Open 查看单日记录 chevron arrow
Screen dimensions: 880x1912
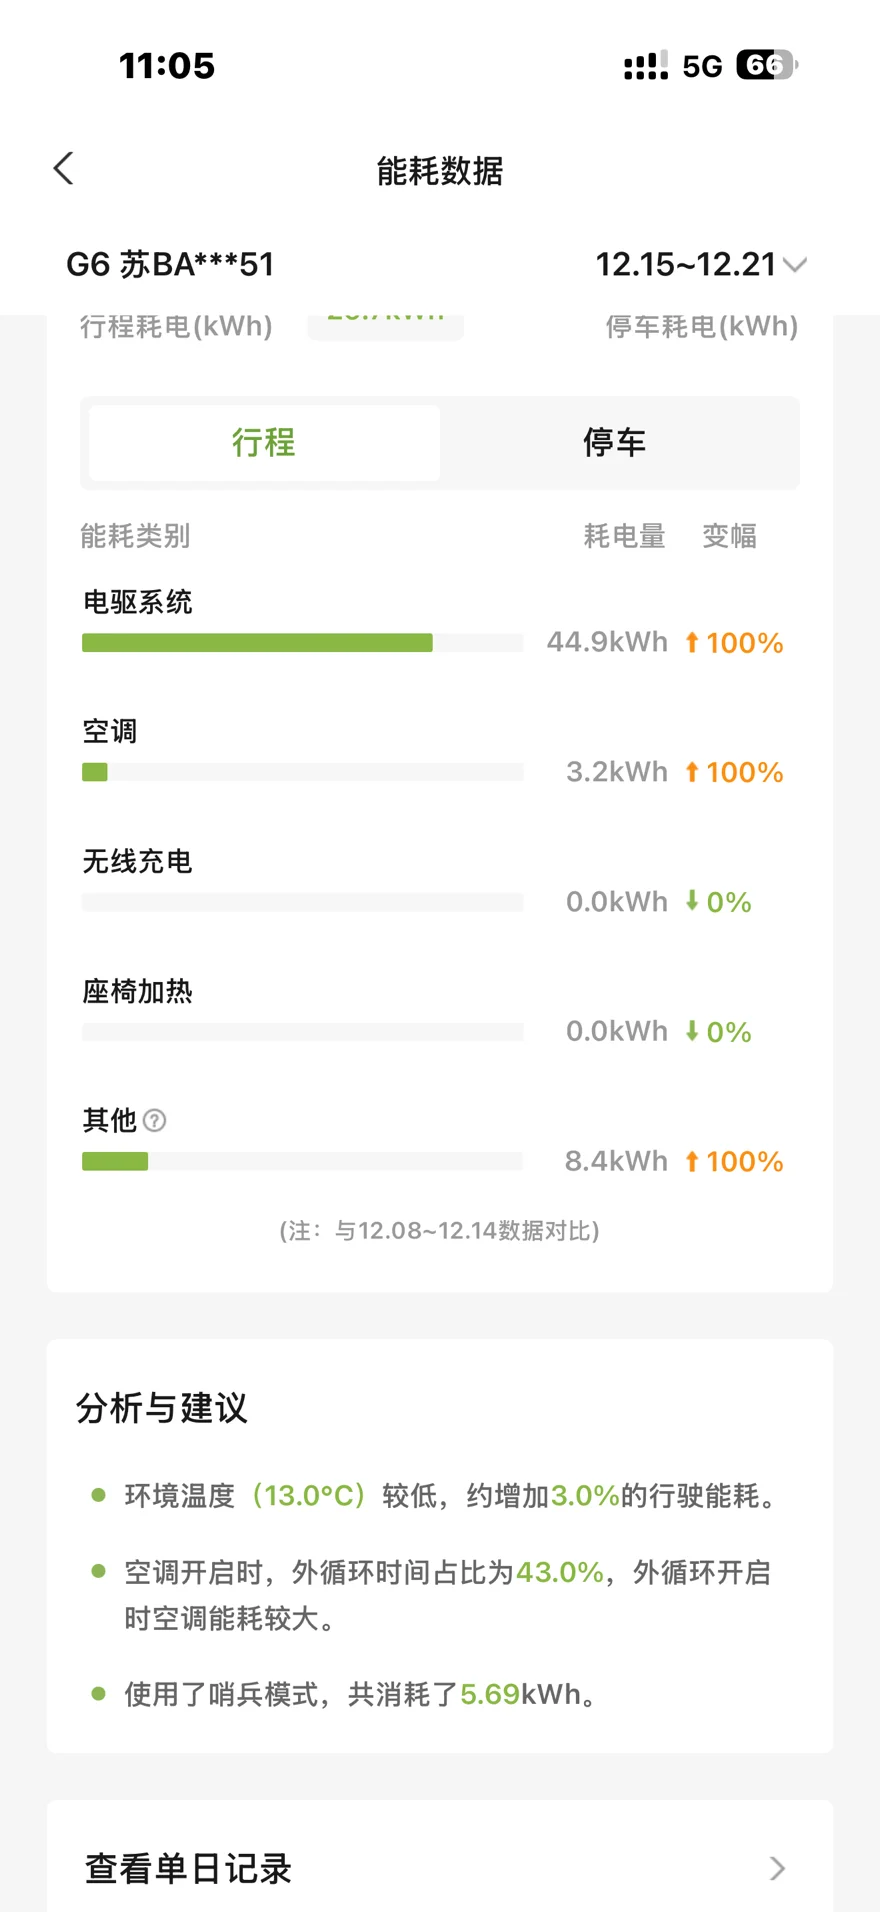coord(777,1868)
